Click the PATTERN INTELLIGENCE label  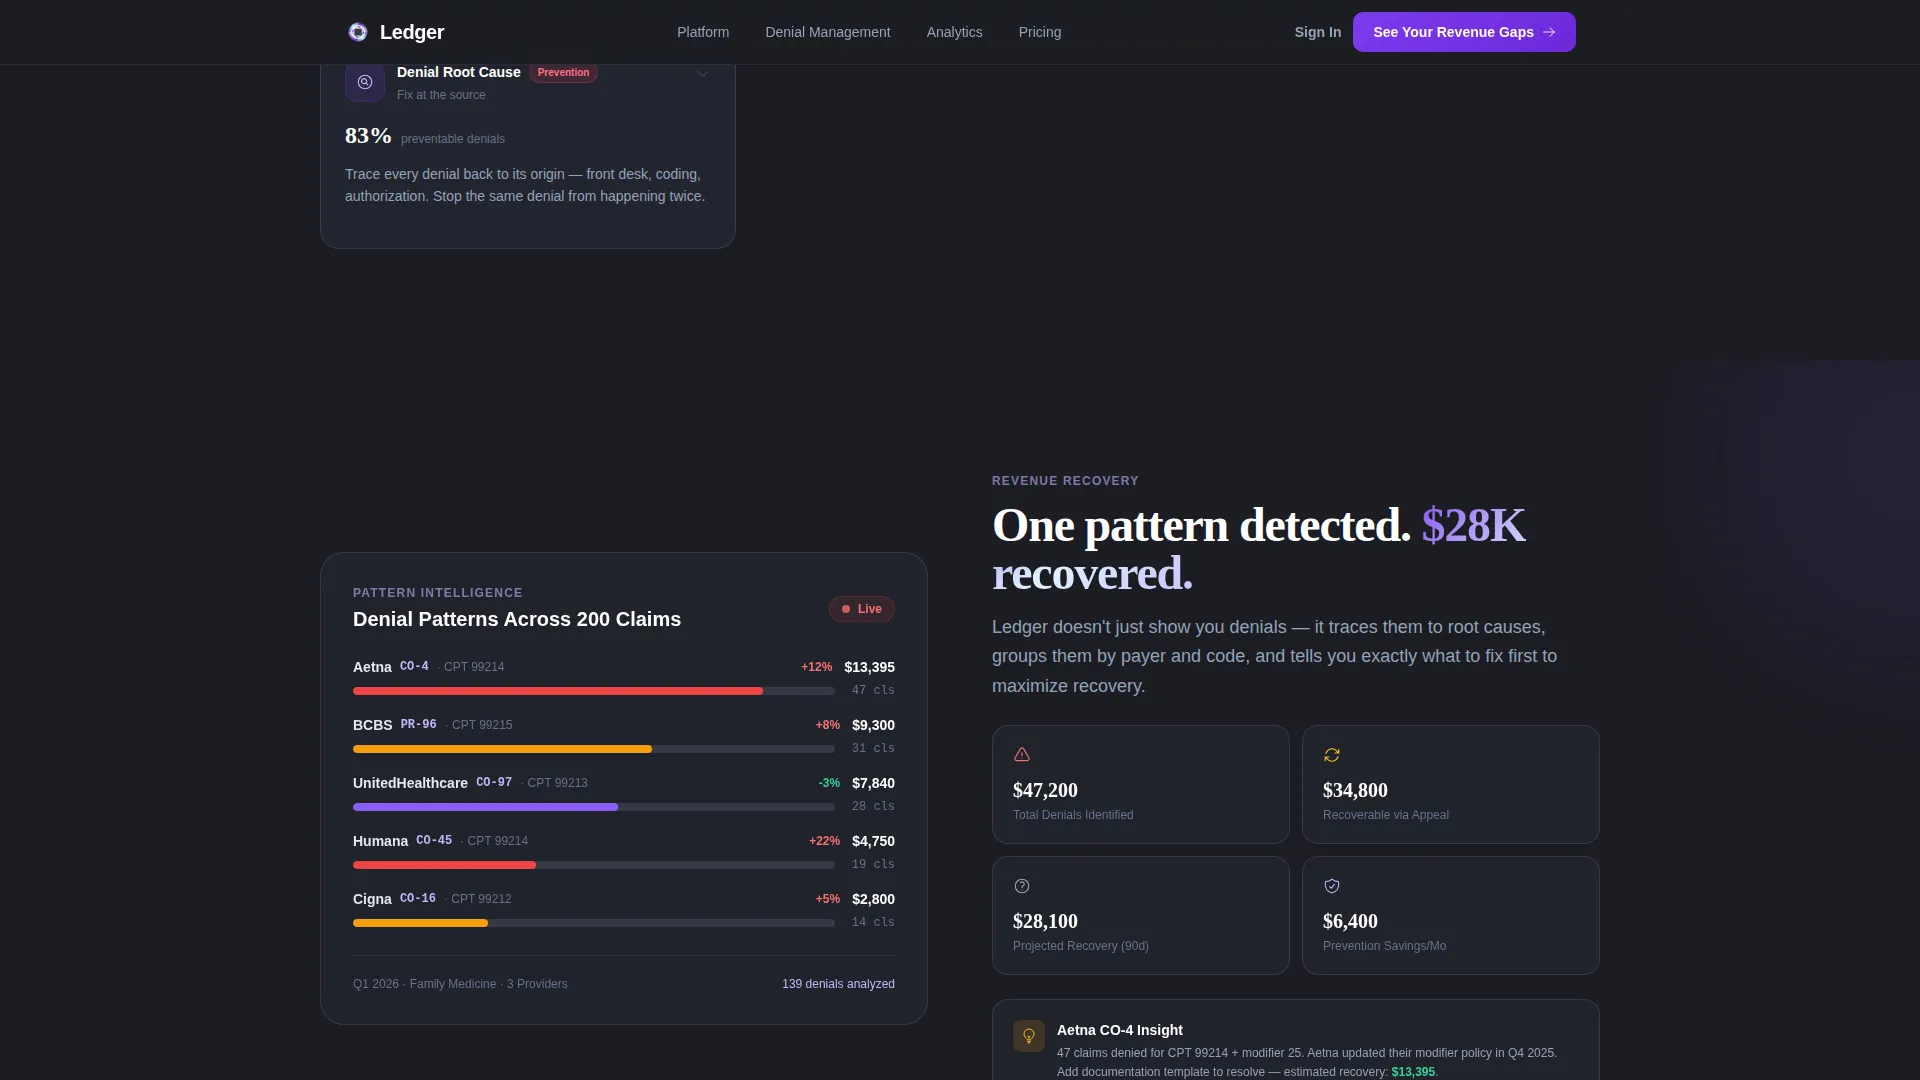438,593
